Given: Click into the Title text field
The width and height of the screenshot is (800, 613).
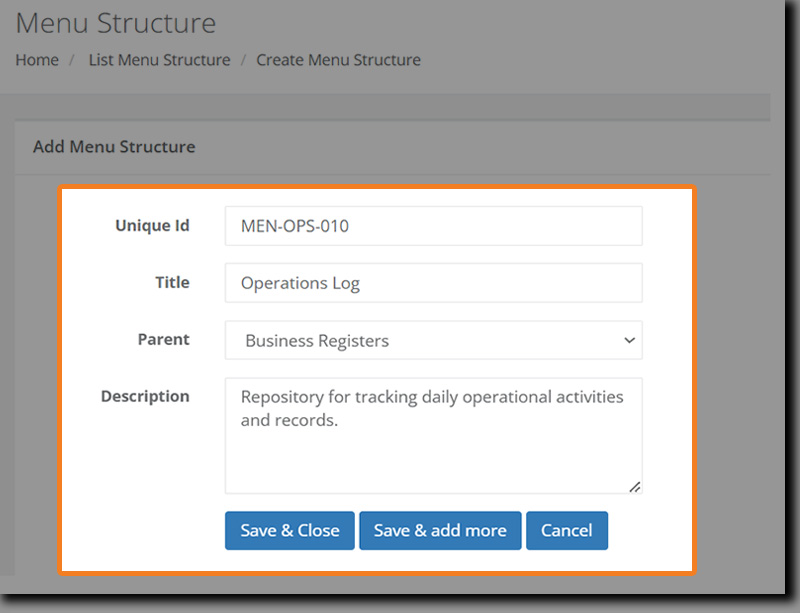Looking at the screenshot, I should point(433,283).
